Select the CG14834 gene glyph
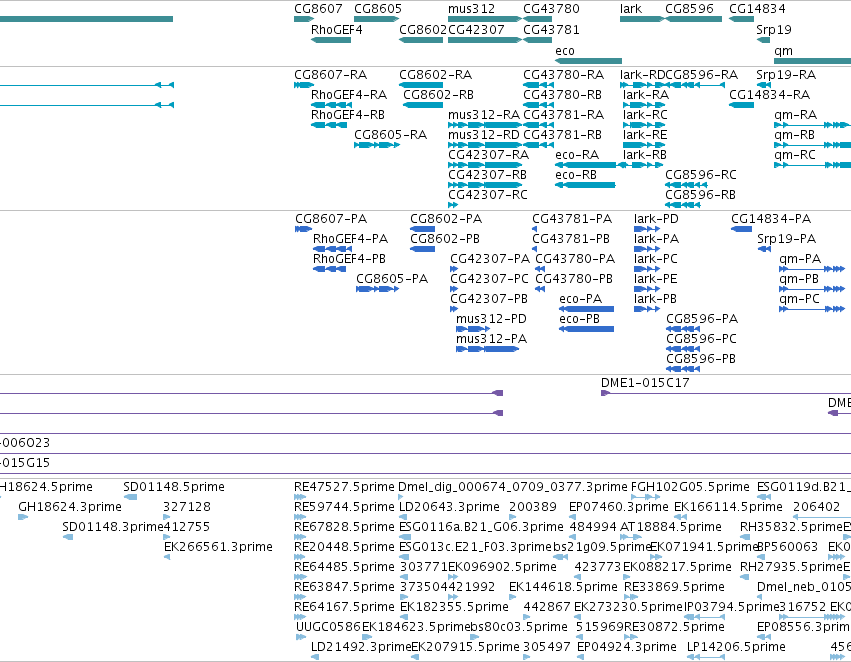Image resolution: width=851 pixels, height=662 pixels. click(x=741, y=19)
